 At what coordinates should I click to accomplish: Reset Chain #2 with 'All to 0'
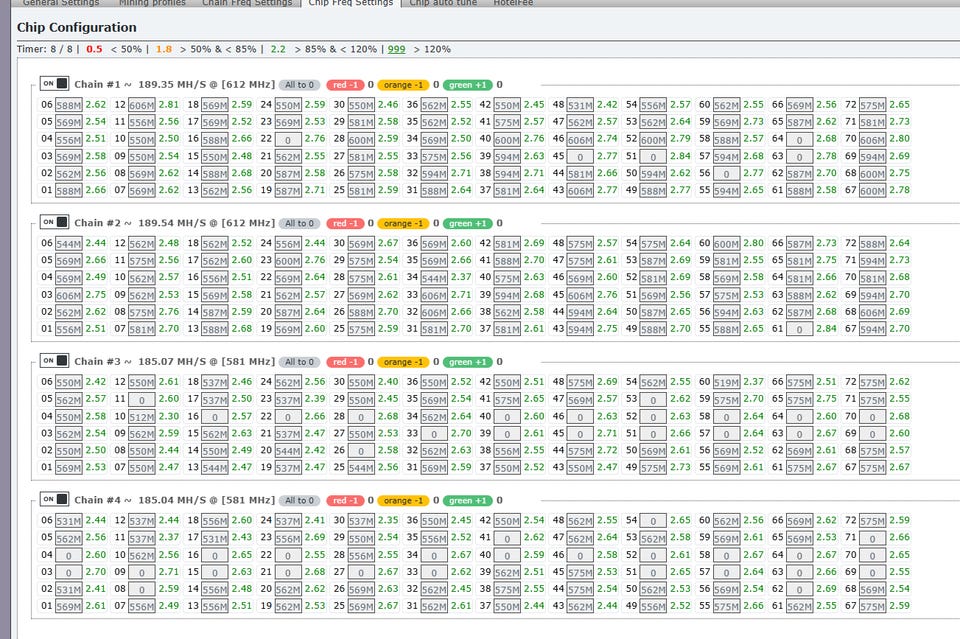[299, 223]
